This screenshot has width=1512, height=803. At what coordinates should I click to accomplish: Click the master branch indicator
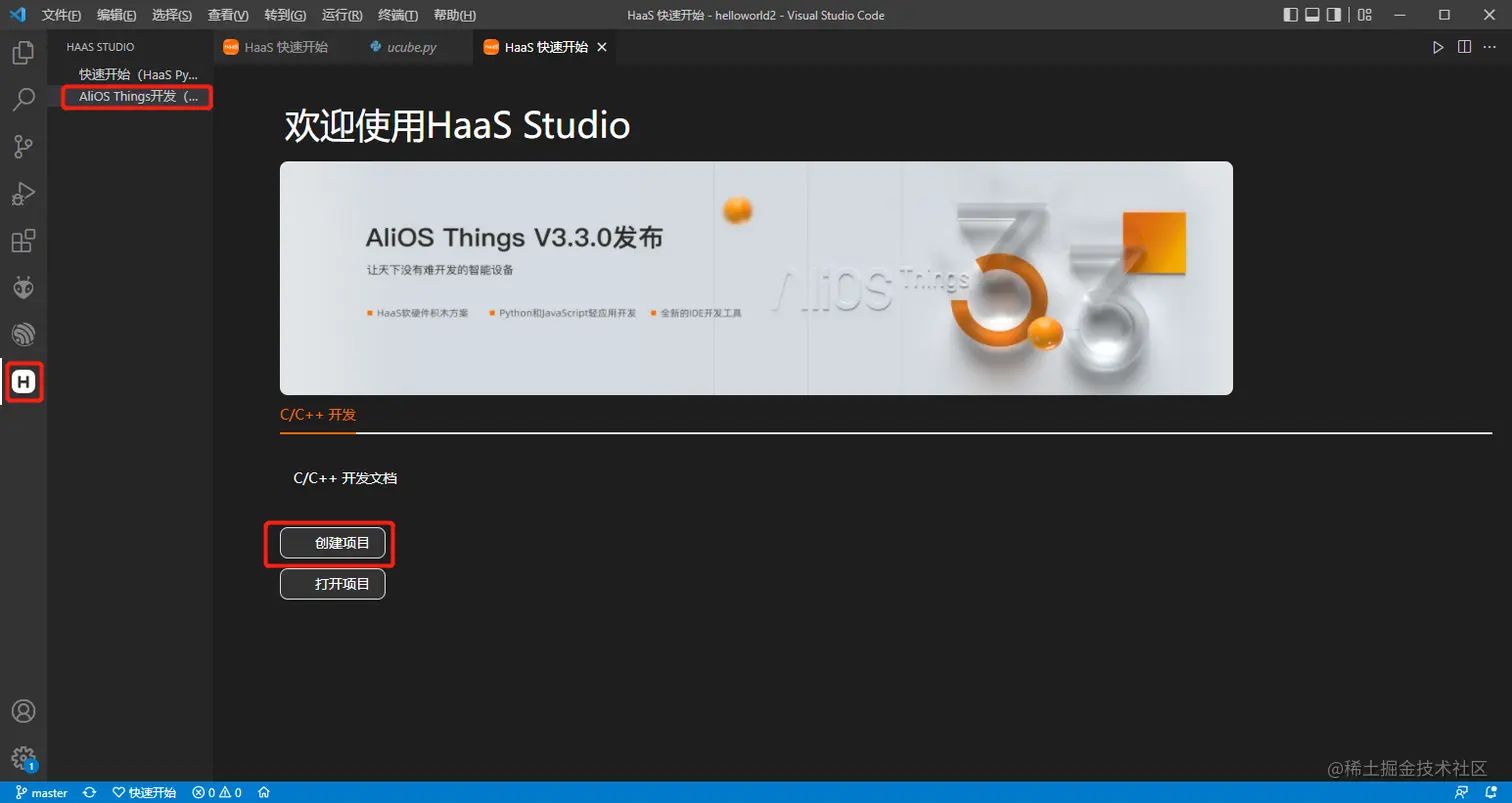(x=42, y=793)
